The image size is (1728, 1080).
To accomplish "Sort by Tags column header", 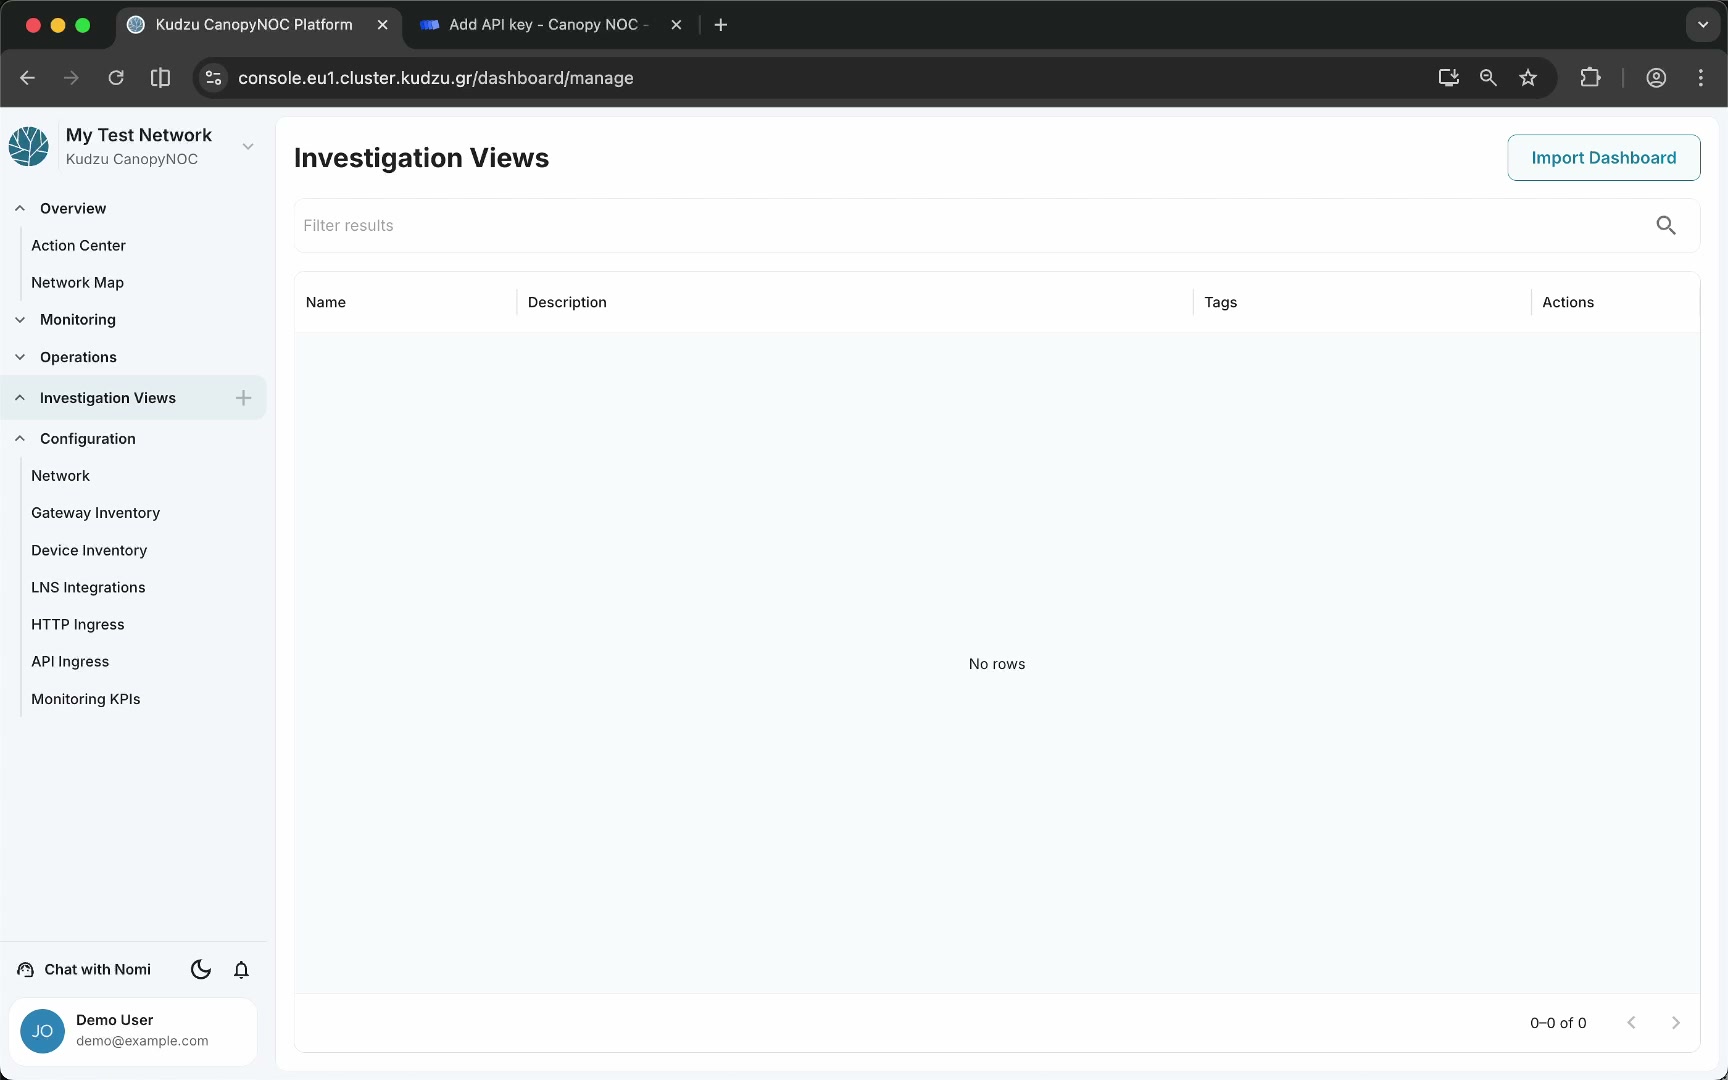I will coord(1220,302).
